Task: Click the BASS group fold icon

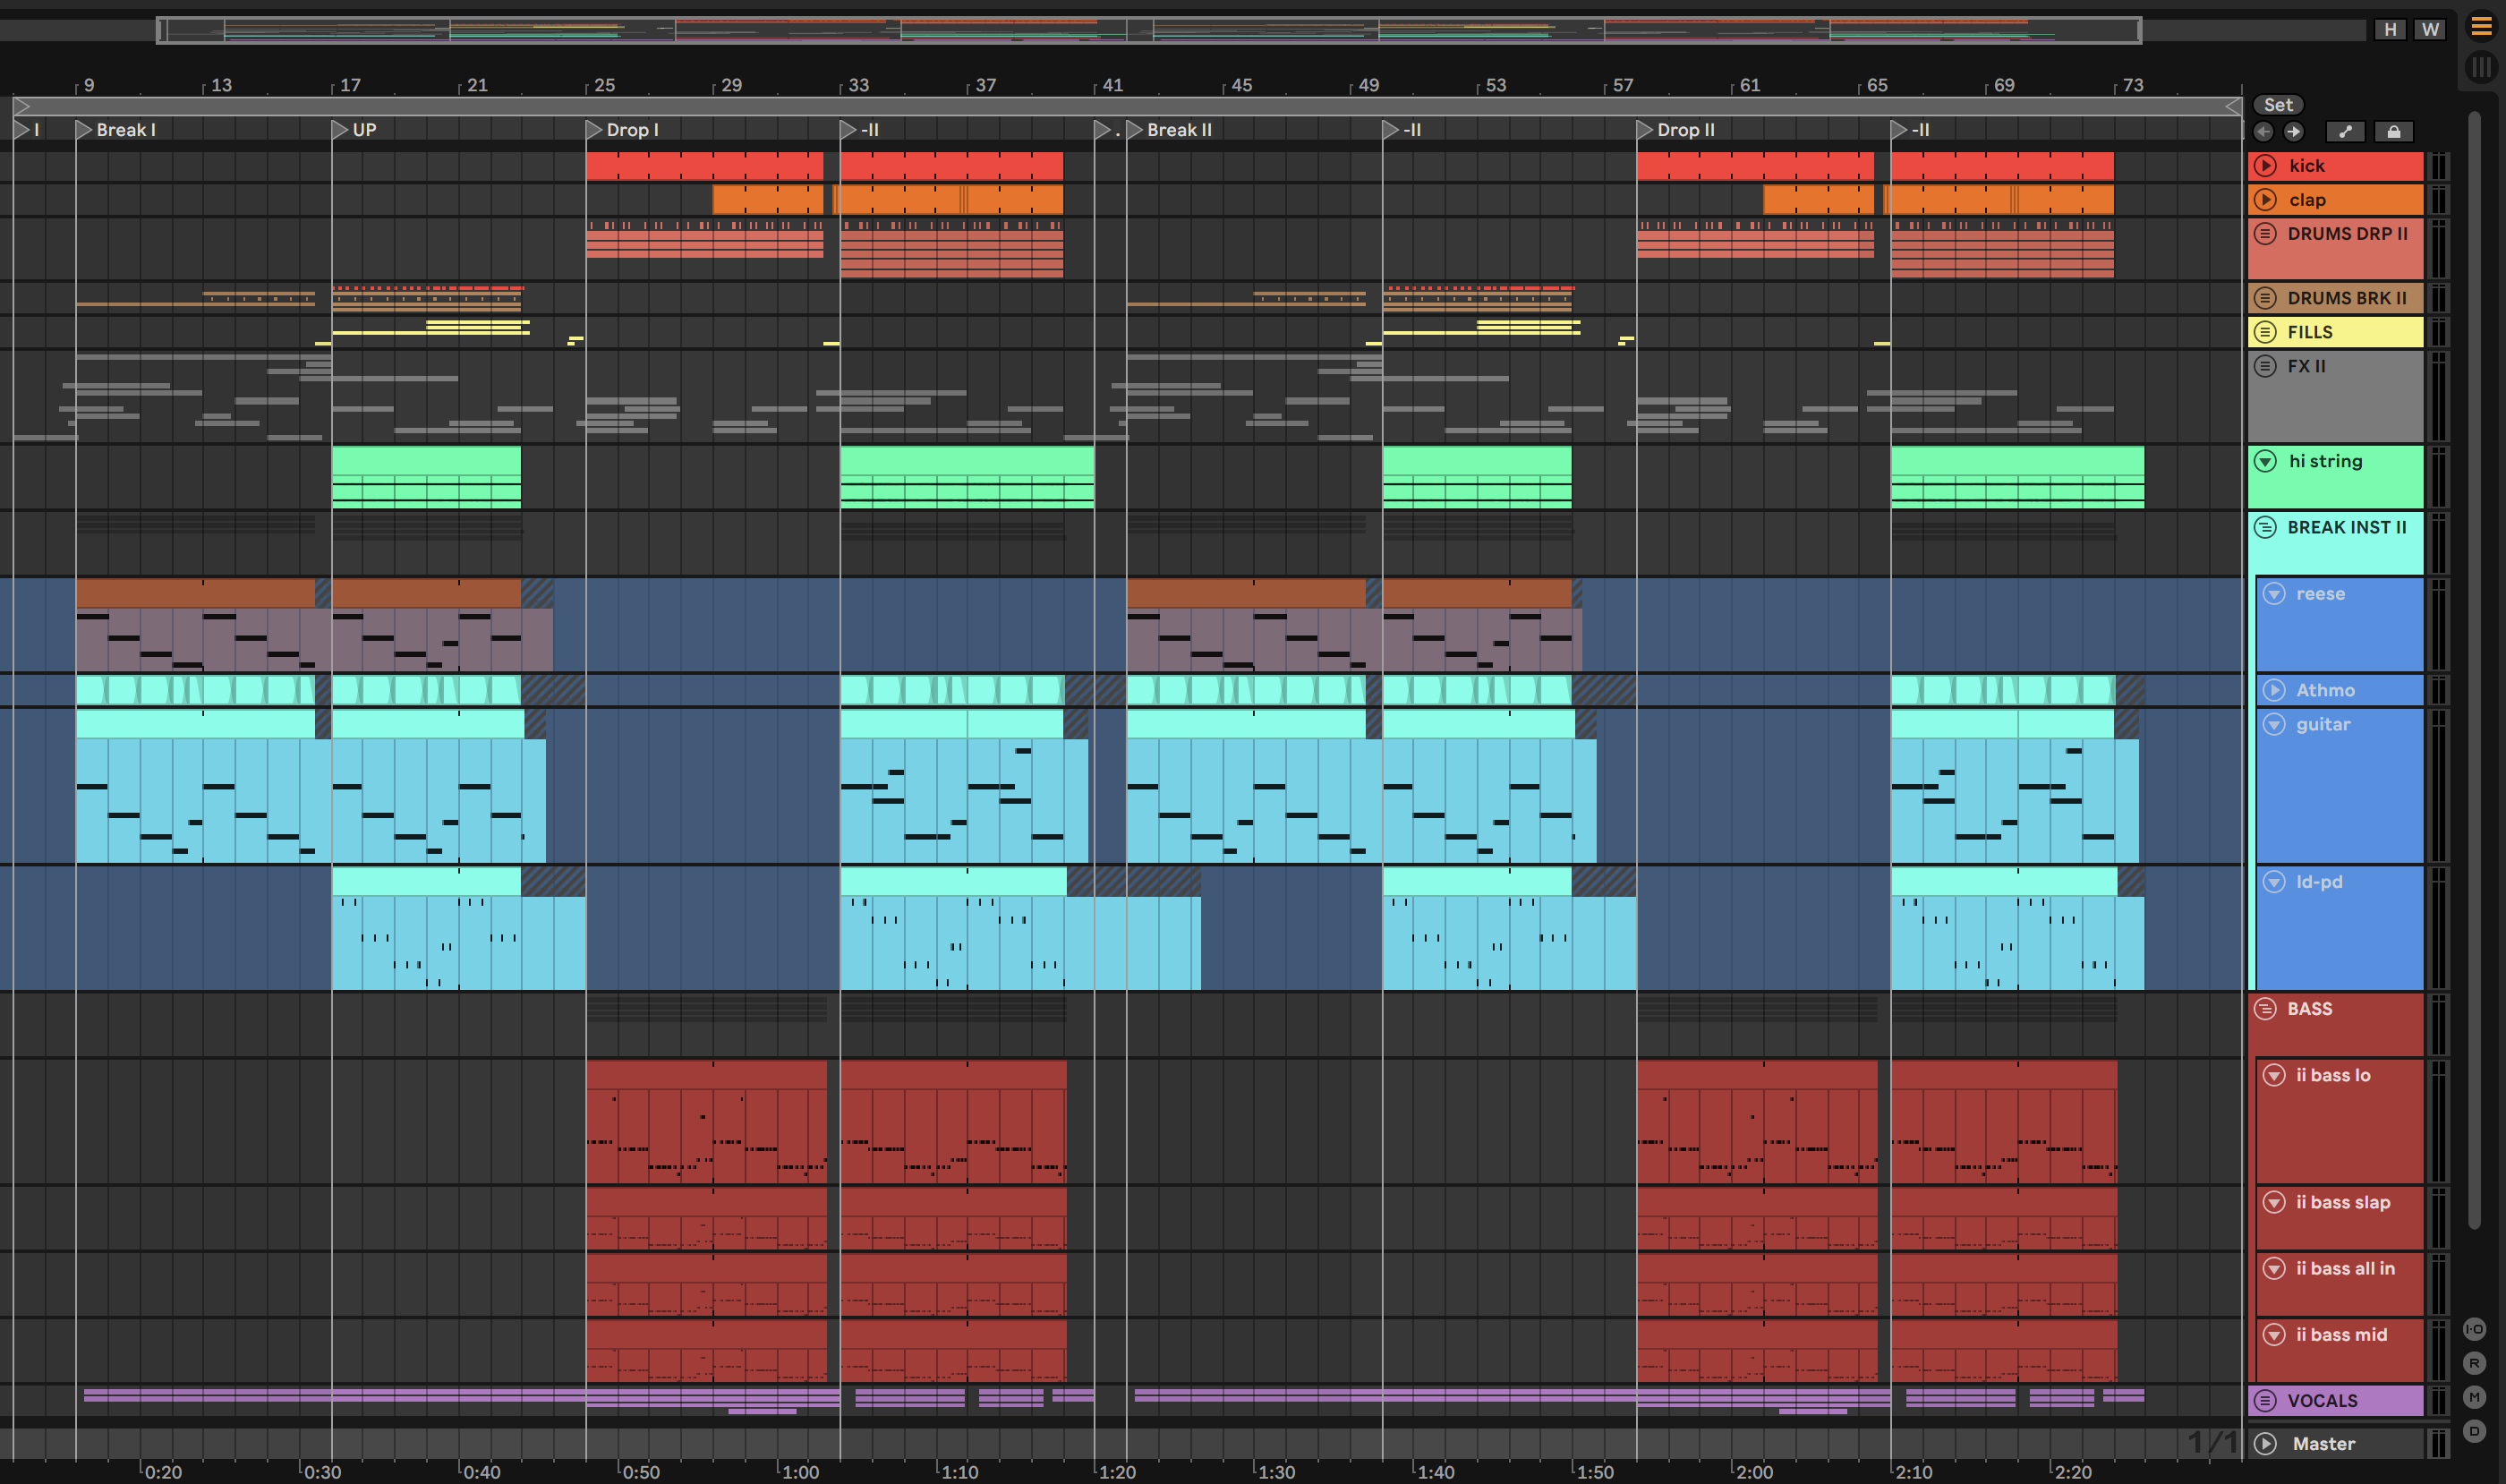Action: point(2266,1009)
